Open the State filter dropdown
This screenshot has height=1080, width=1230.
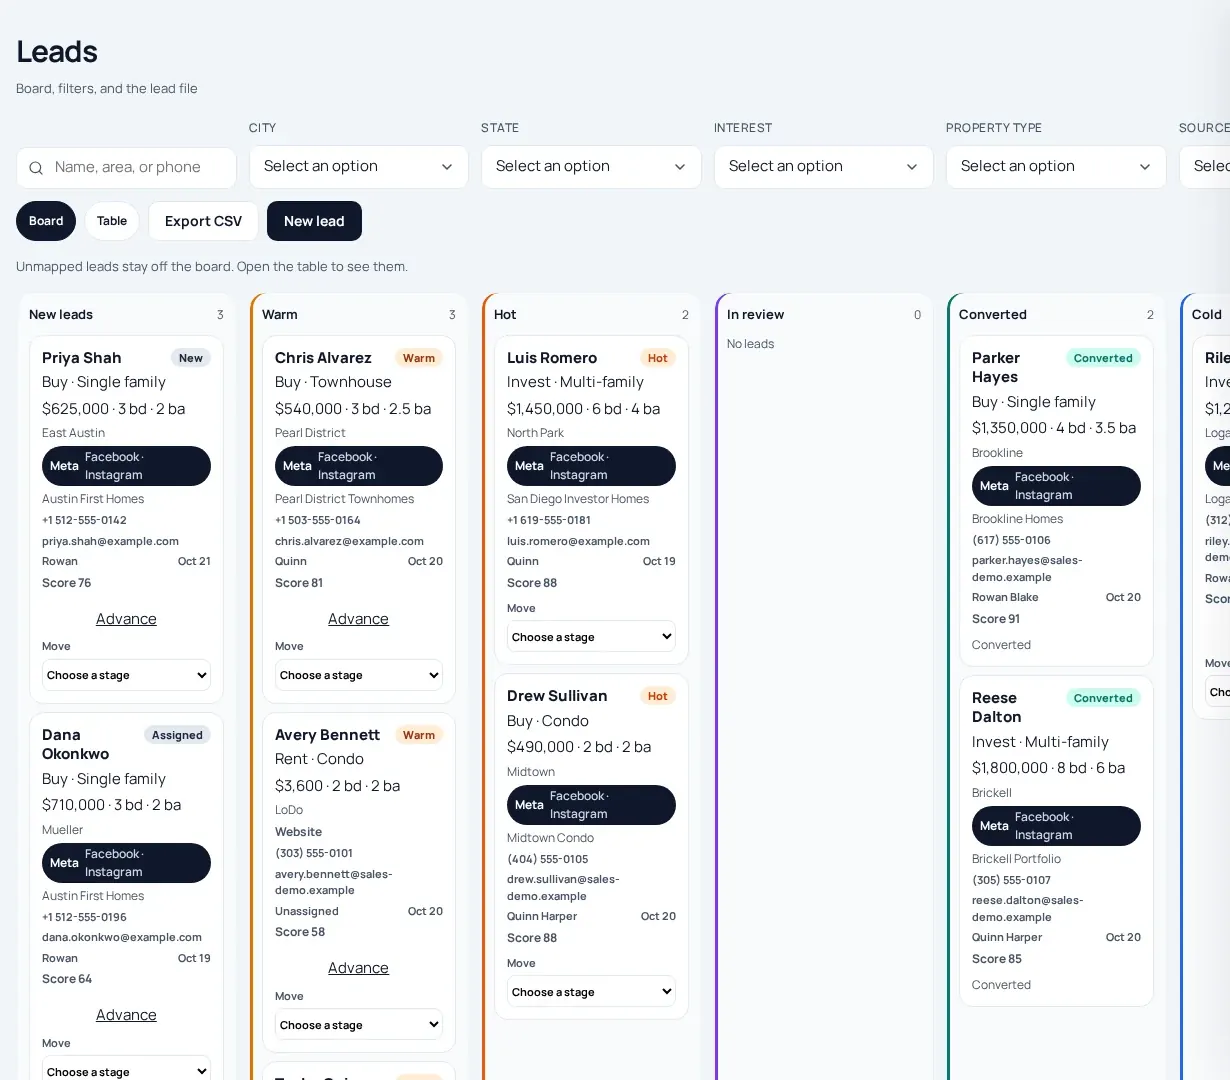[591, 166]
